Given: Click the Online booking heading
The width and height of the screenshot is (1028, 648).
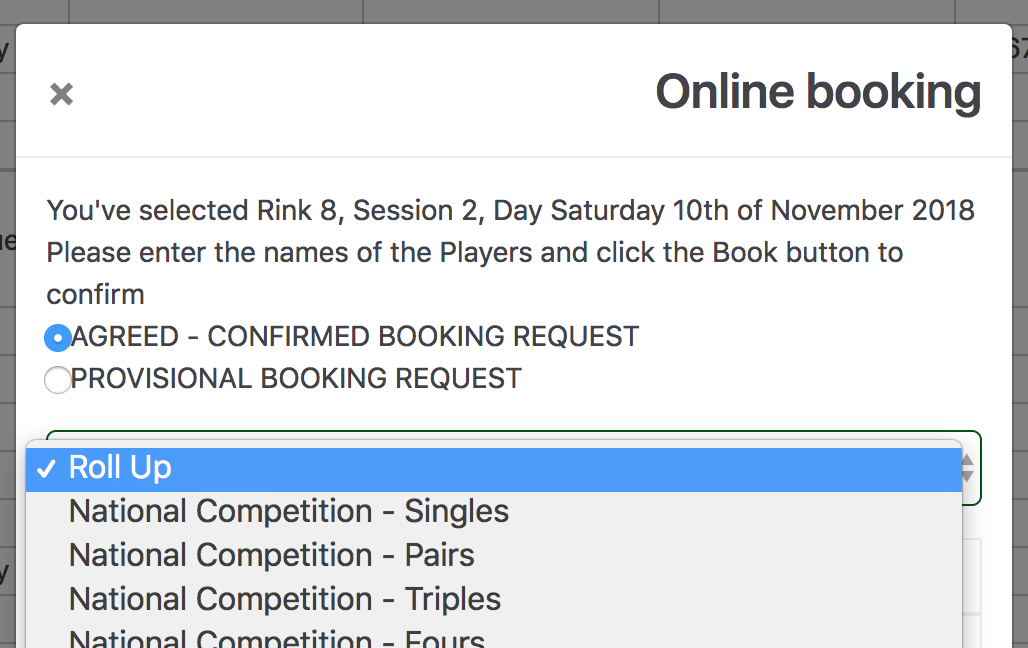Looking at the screenshot, I should coord(817,92).
